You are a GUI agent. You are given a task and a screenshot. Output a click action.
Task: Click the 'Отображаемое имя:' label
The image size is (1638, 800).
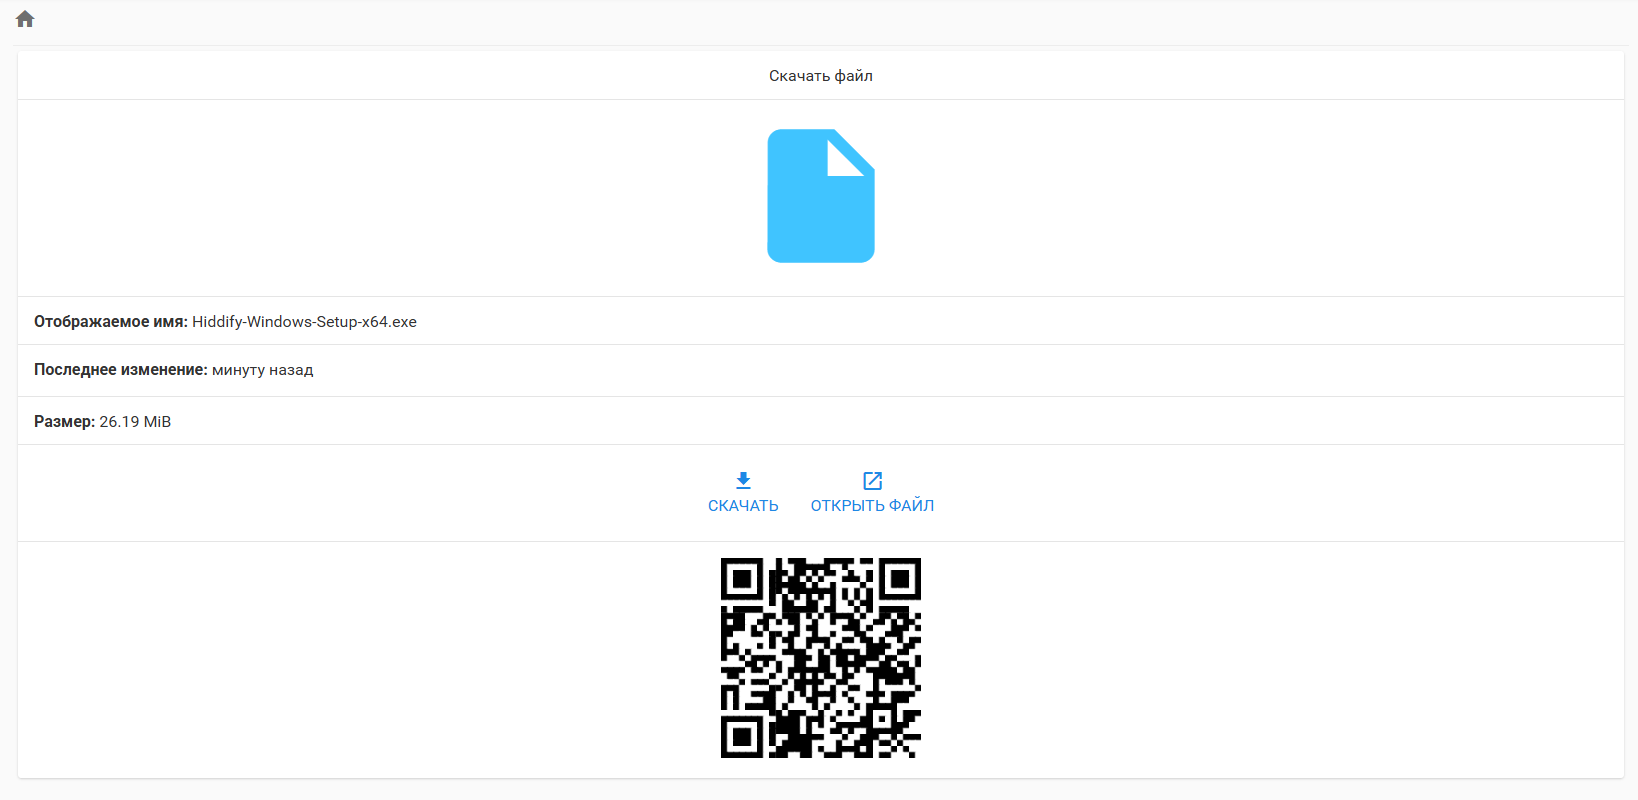(x=111, y=322)
